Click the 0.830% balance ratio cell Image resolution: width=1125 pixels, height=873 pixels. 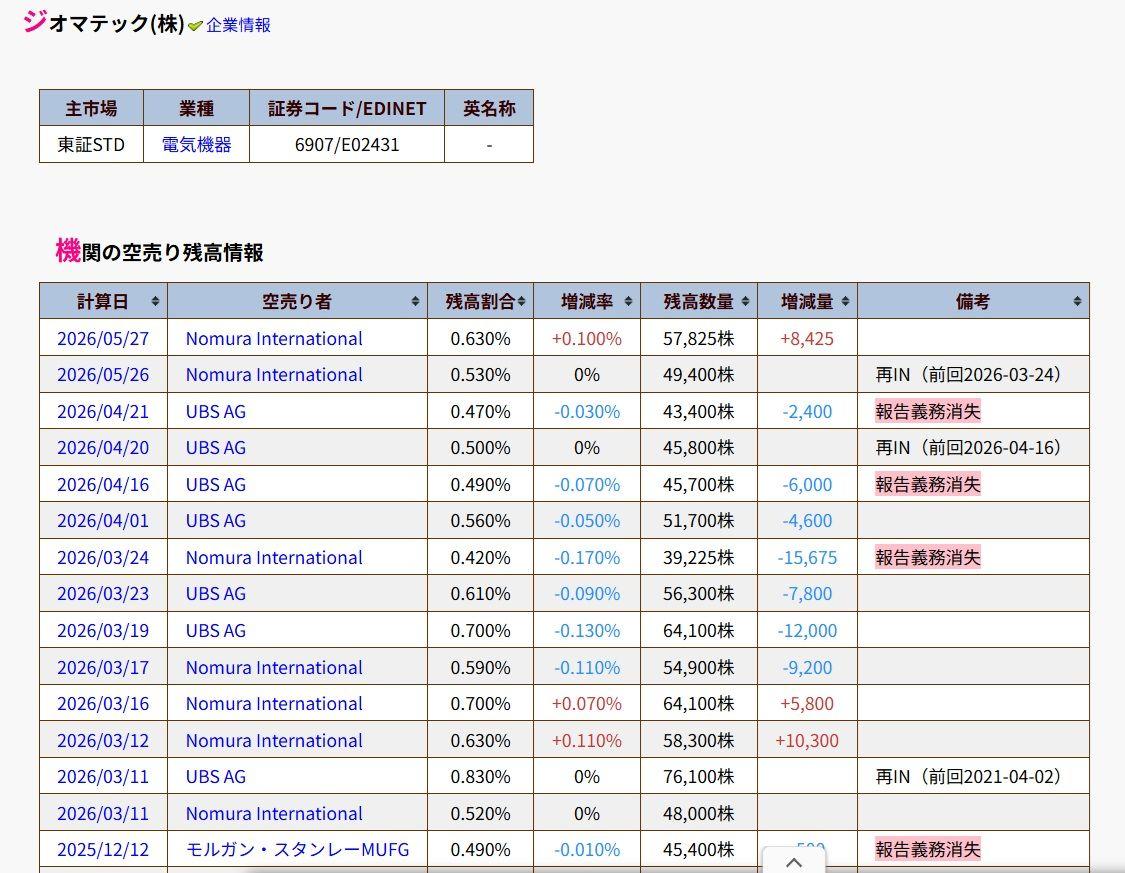pos(481,777)
